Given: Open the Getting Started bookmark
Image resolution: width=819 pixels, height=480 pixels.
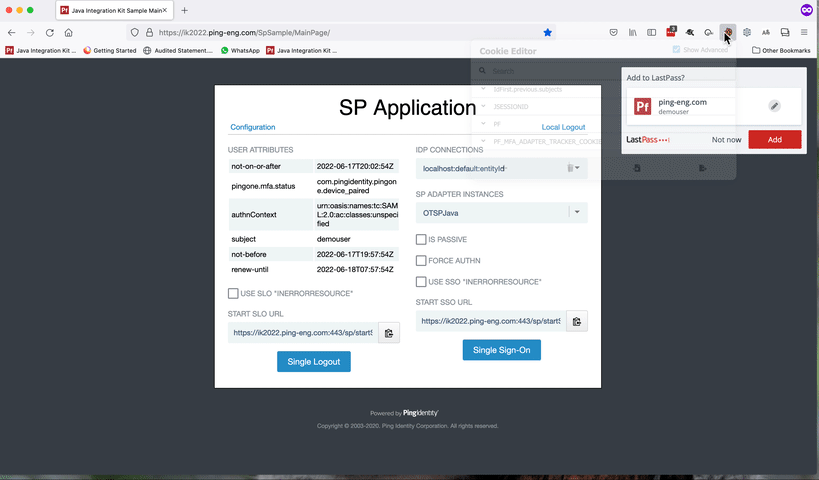Looking at the screenshot, I should click(x=110, y=51).
